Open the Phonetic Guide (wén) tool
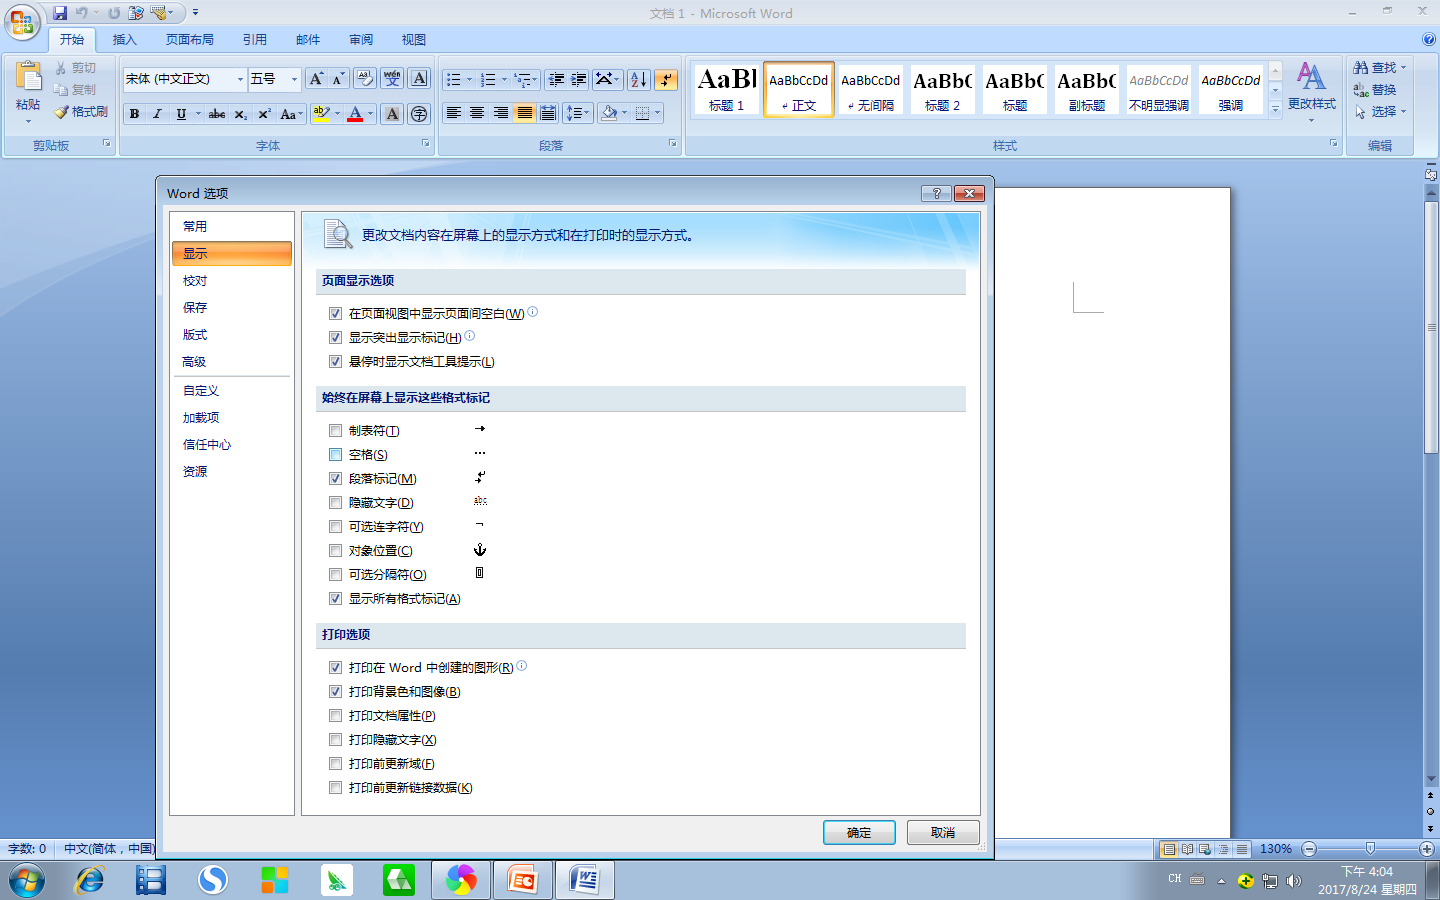The height and width of the screenshot is (900, 1440). click(392, 79)
